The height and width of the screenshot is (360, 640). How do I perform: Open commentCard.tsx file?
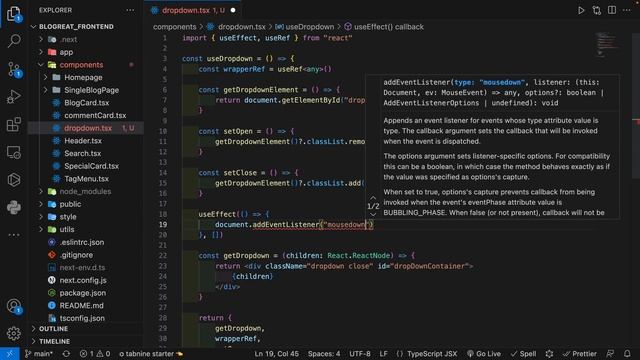pyautogui.click(x=95, y=116)
